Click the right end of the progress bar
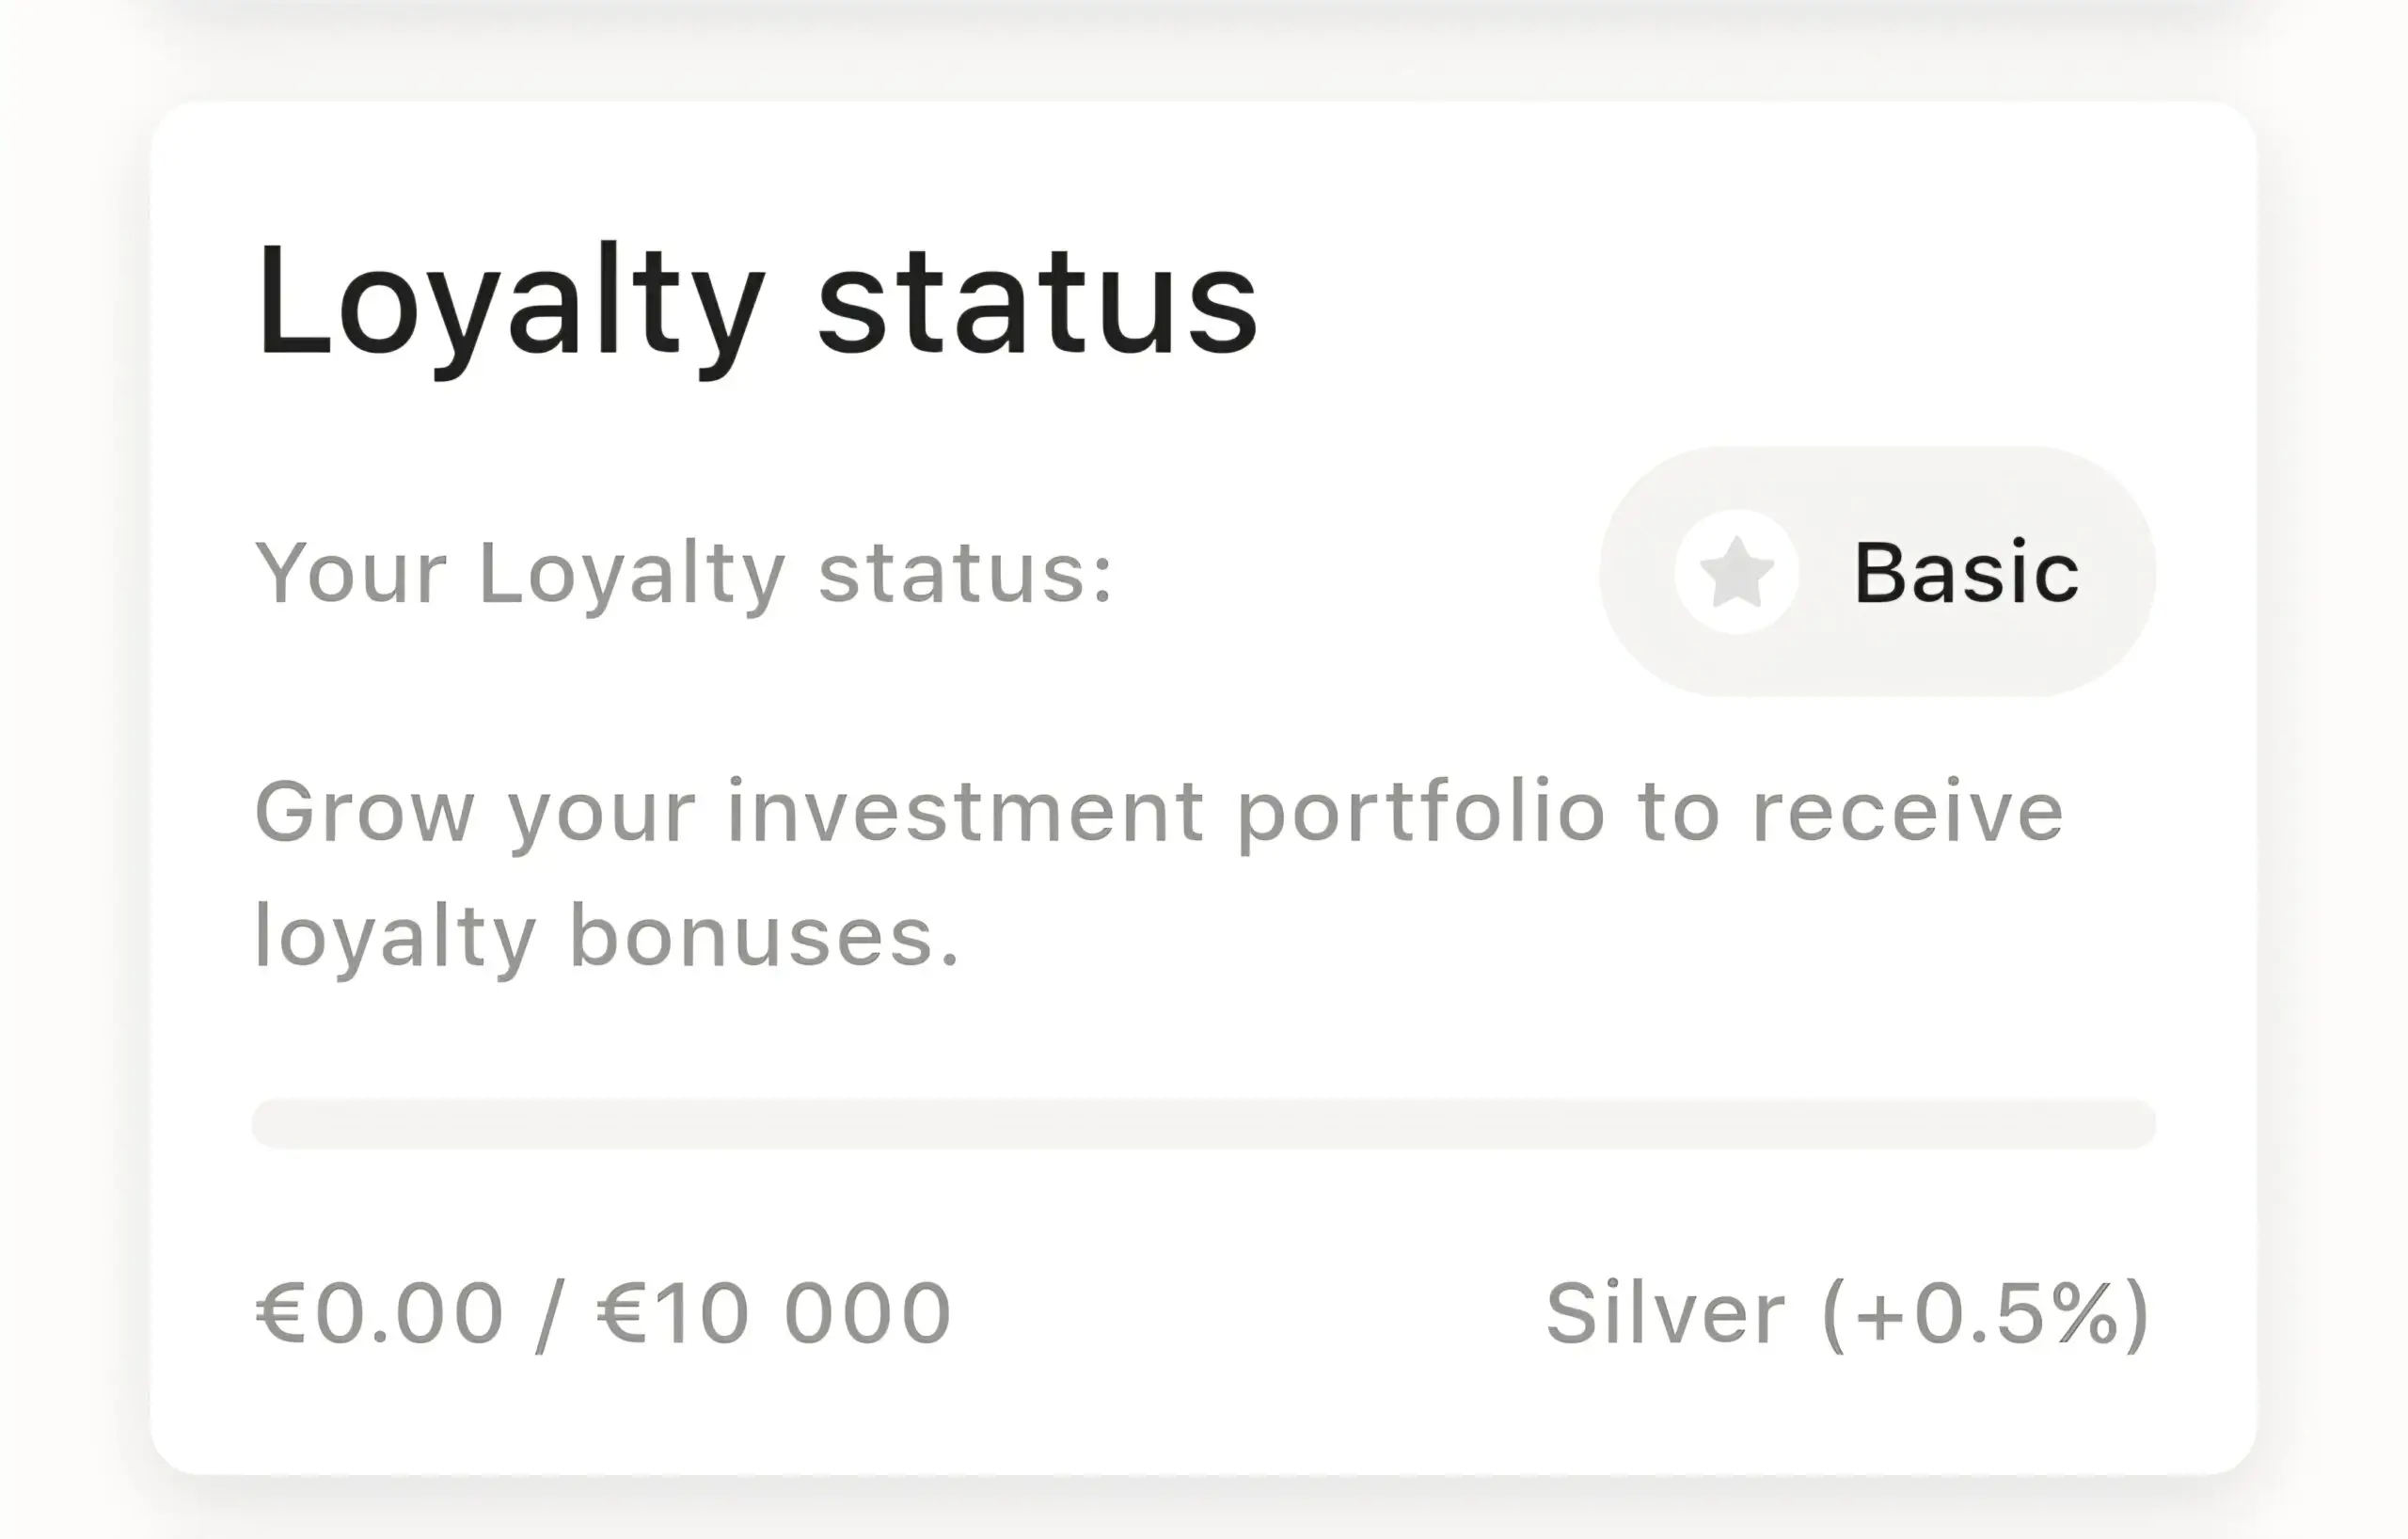 pyautogui.click(x=2132, y=1124)
